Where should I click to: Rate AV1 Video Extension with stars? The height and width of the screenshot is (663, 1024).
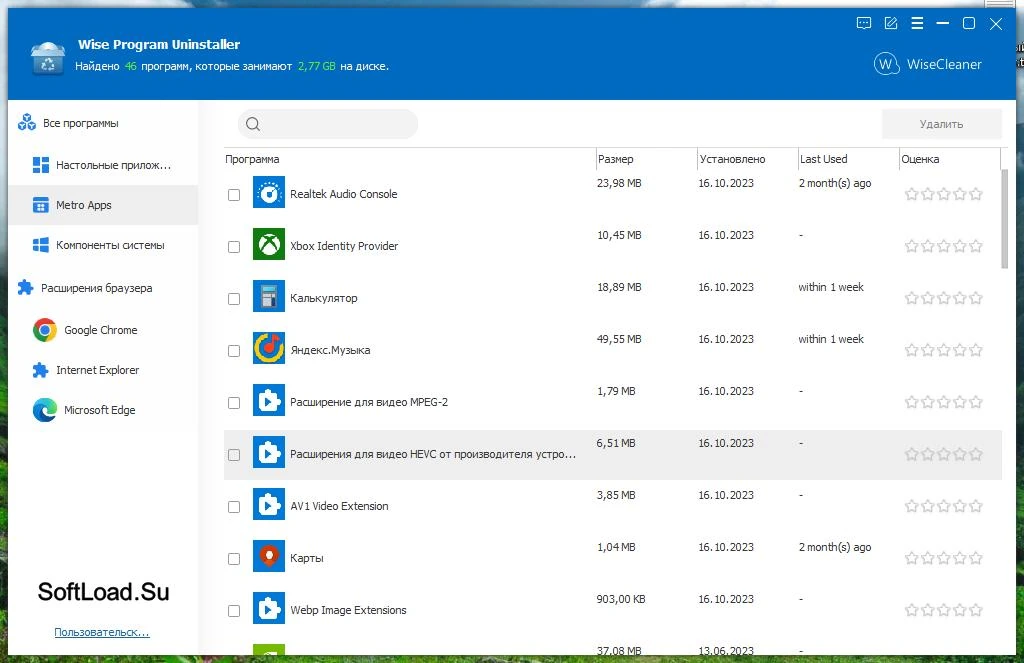(x=944, y=506)
